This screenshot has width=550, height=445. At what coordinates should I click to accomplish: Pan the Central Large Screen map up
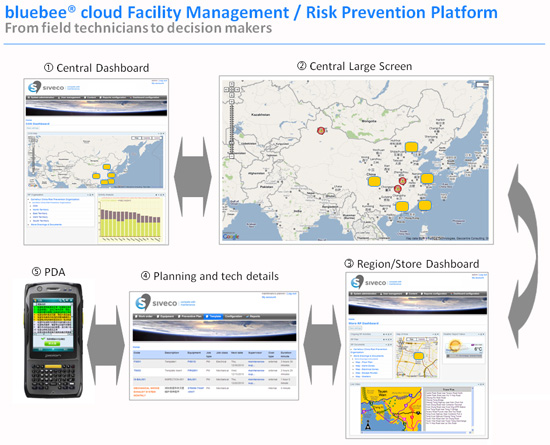tap(232, 84)
